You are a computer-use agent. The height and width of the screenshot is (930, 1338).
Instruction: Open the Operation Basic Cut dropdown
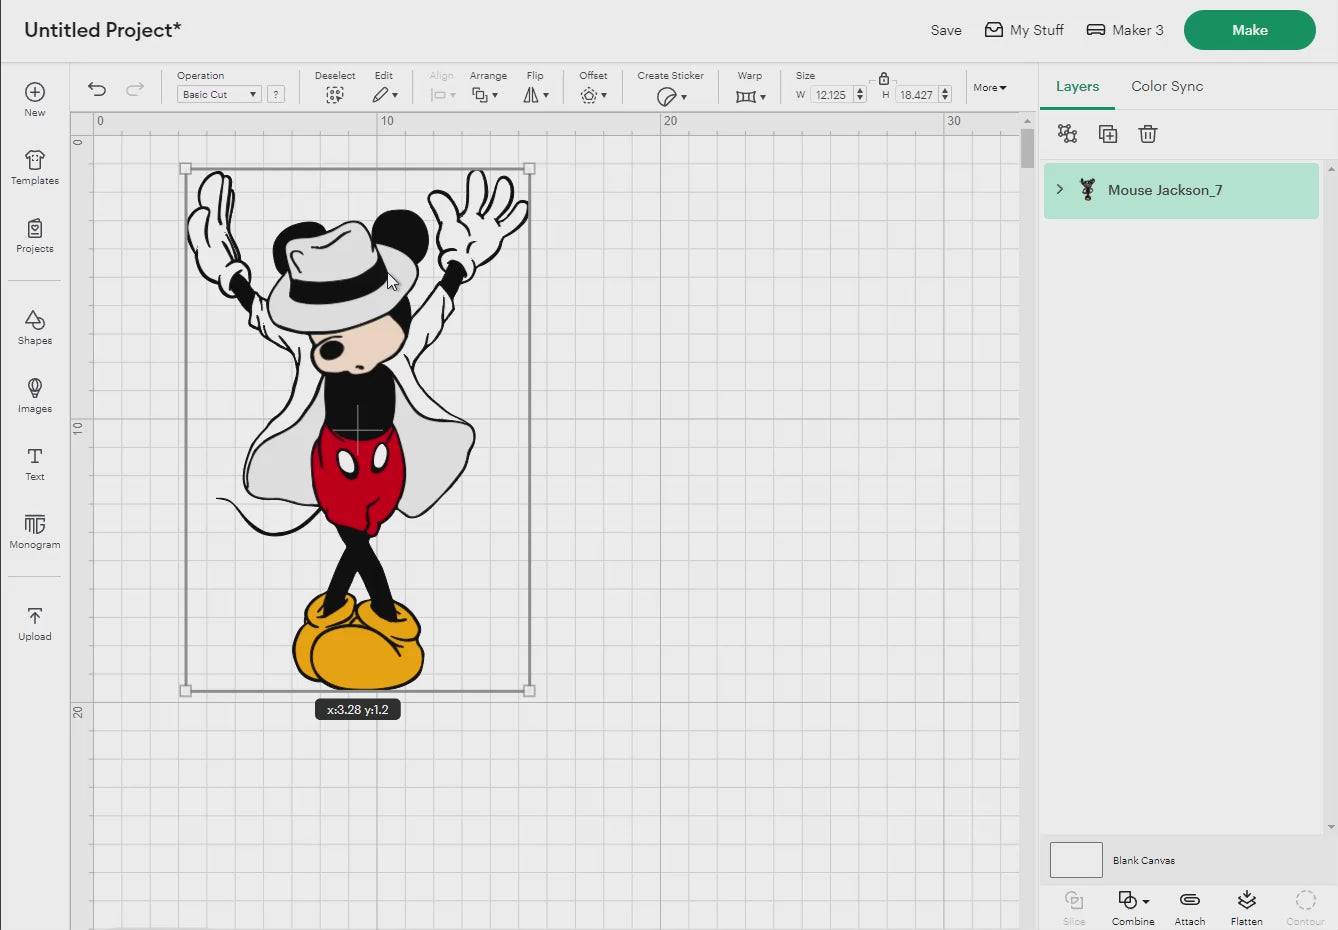[219, 94]
